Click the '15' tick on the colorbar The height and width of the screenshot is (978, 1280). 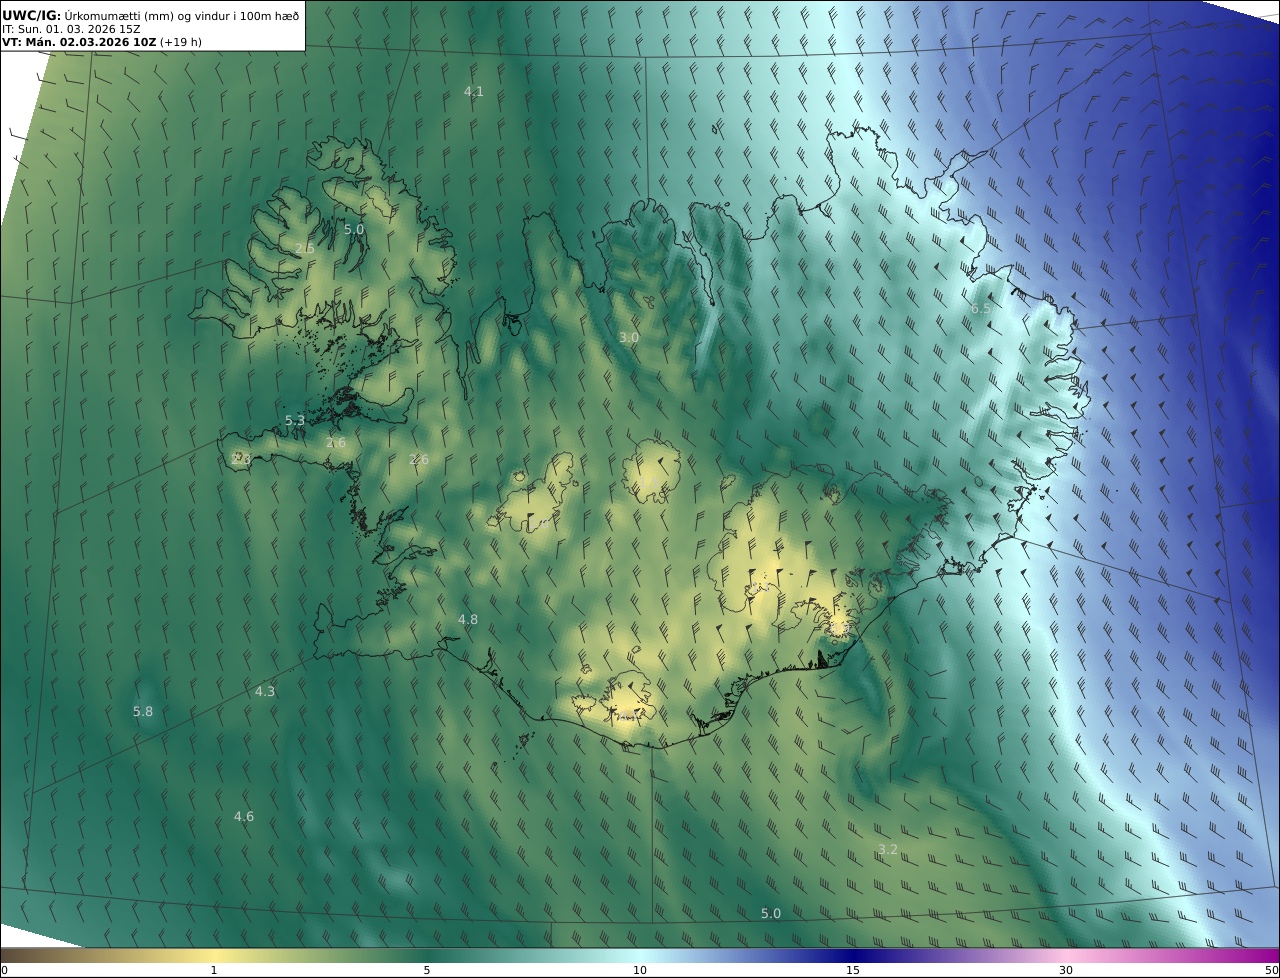[x=853, y=970]
